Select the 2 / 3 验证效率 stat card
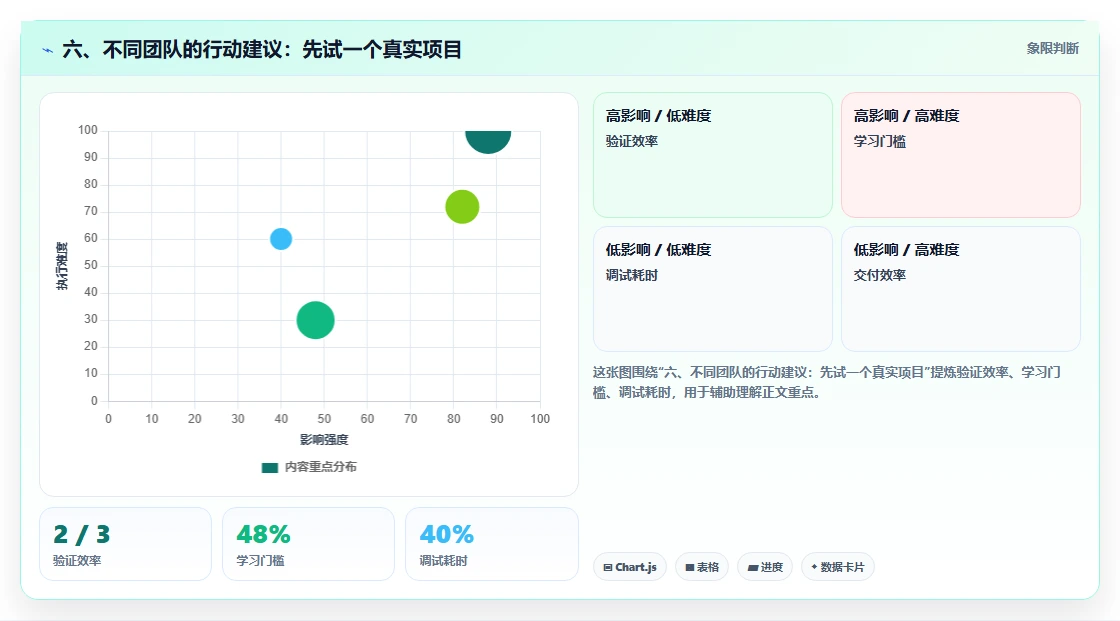Viewport: 1120px width, 621px height. (125, 544)
